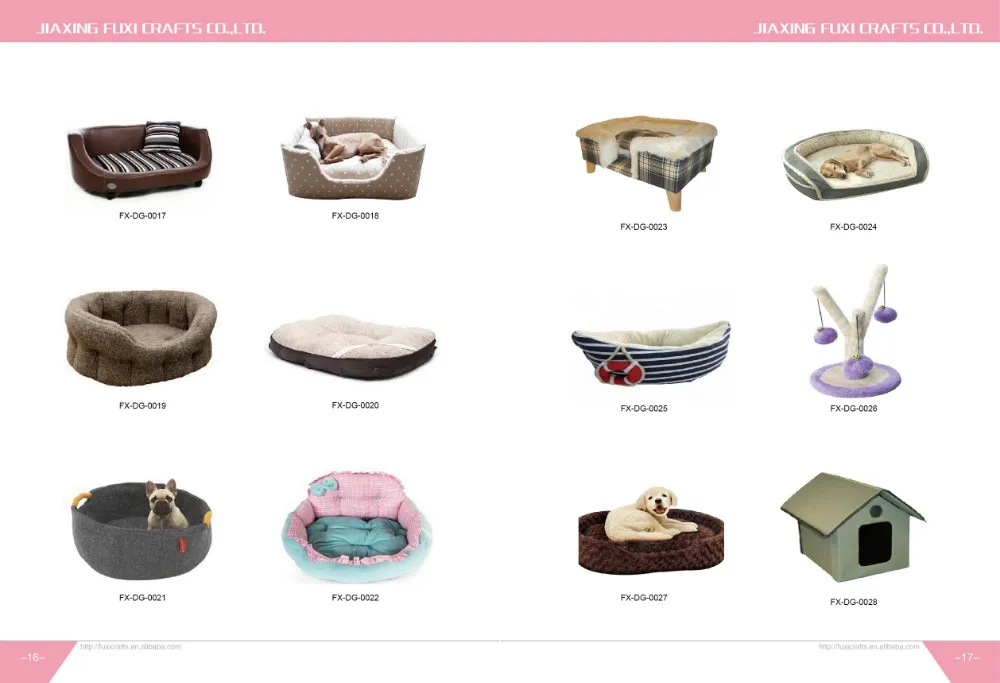The image size is (1000, 683).
Task: Click the page number 17 corner marker
Action: [x=966, y=657]
